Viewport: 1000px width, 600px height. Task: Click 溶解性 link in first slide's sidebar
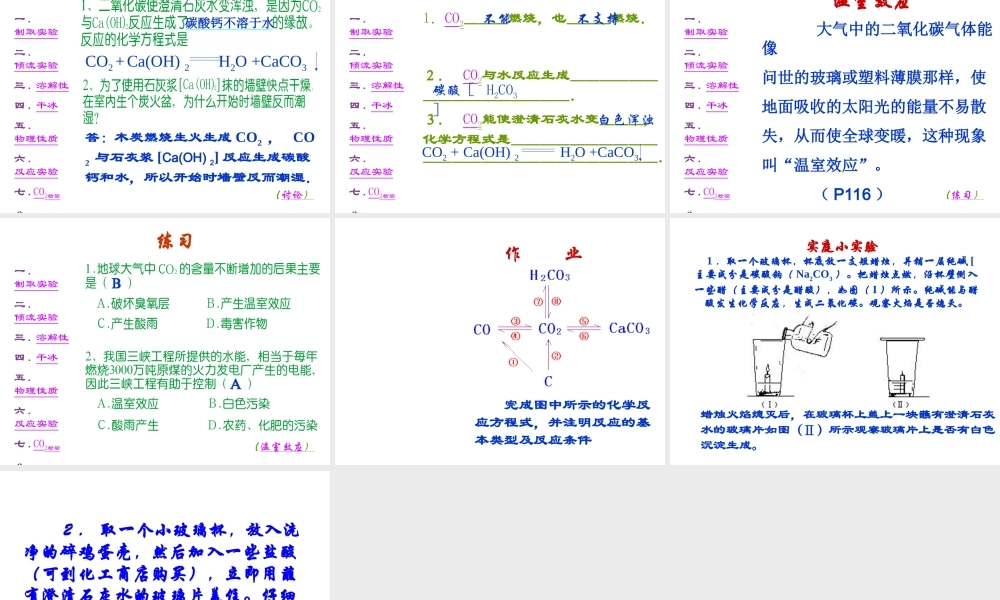click(x=52, y=85)
